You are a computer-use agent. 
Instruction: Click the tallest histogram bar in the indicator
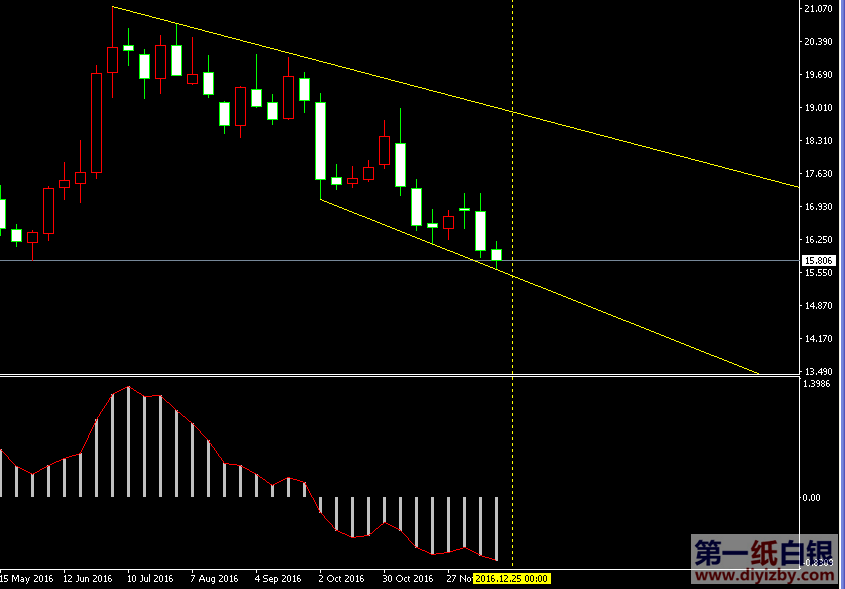click(128, 442)
